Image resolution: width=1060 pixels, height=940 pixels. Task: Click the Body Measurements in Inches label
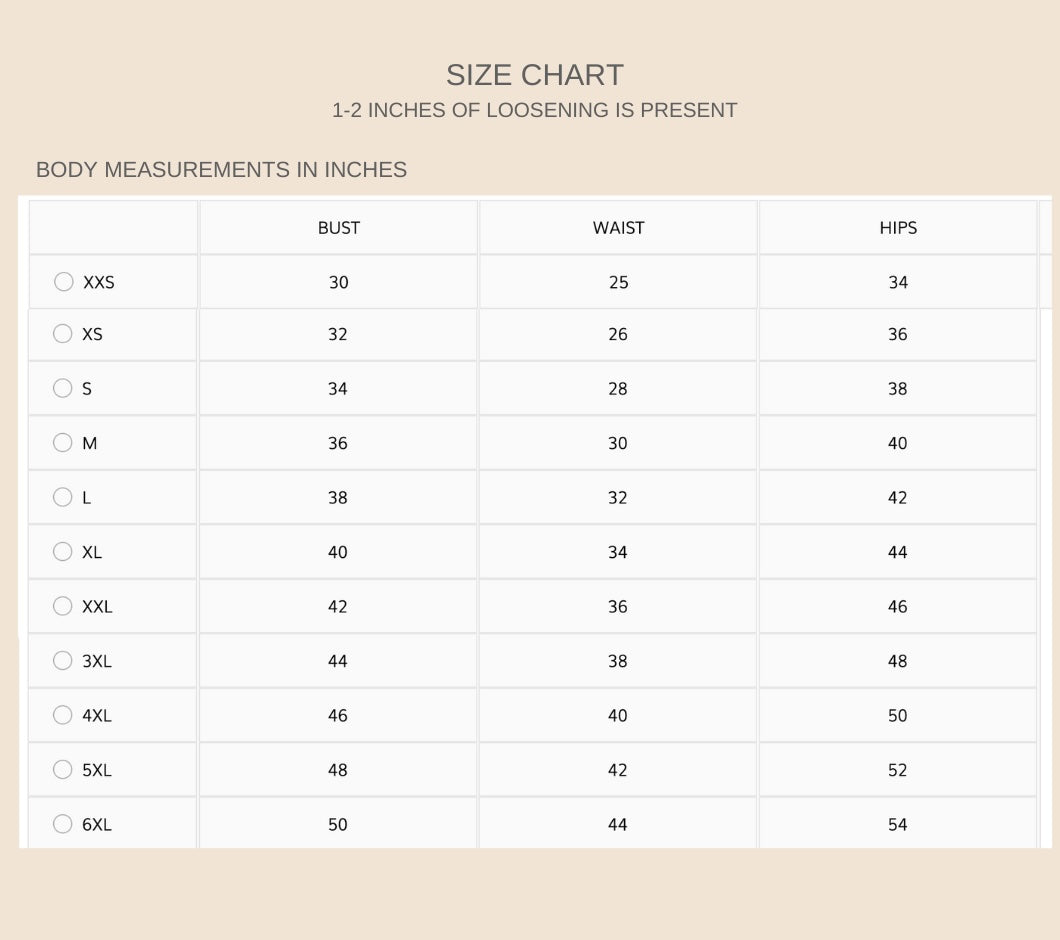[x=221, y=170]
